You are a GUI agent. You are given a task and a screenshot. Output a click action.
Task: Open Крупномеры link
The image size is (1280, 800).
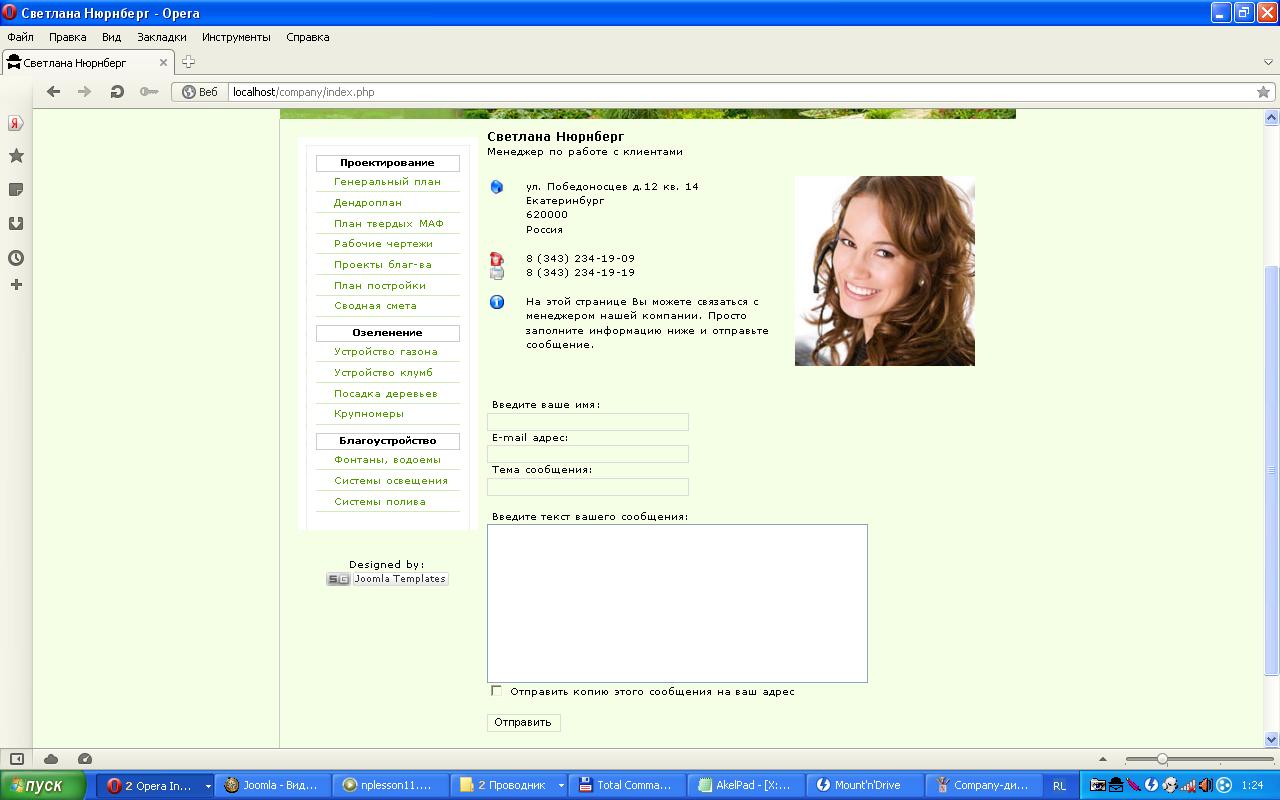pos(369,414)
